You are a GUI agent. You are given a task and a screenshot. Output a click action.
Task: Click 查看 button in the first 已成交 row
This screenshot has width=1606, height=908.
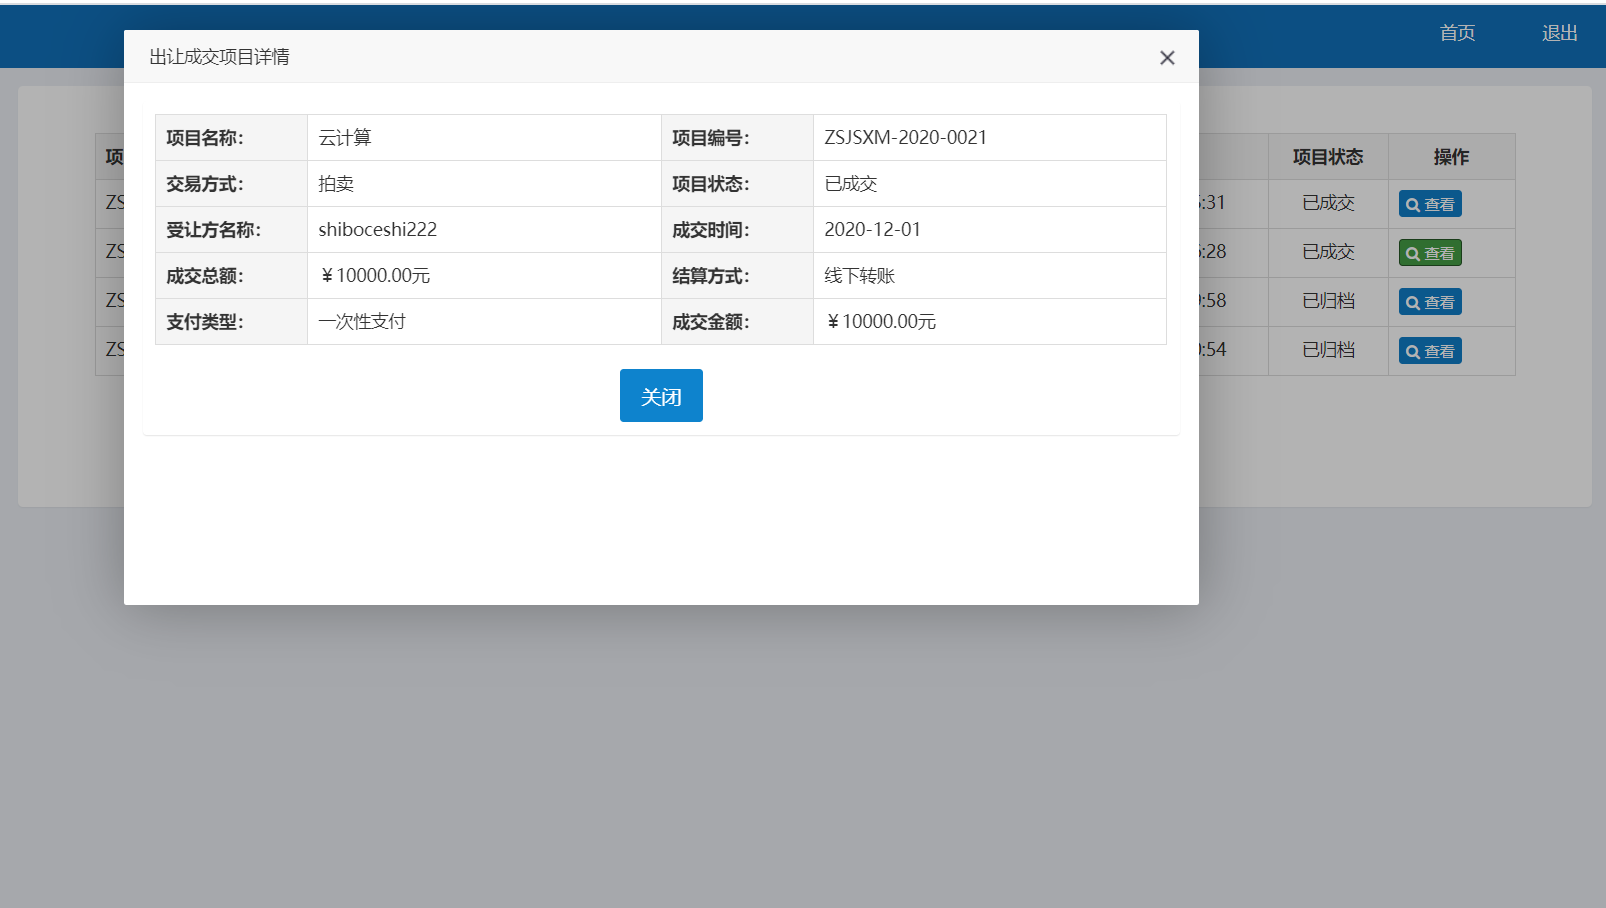[x=1430, y=204]
